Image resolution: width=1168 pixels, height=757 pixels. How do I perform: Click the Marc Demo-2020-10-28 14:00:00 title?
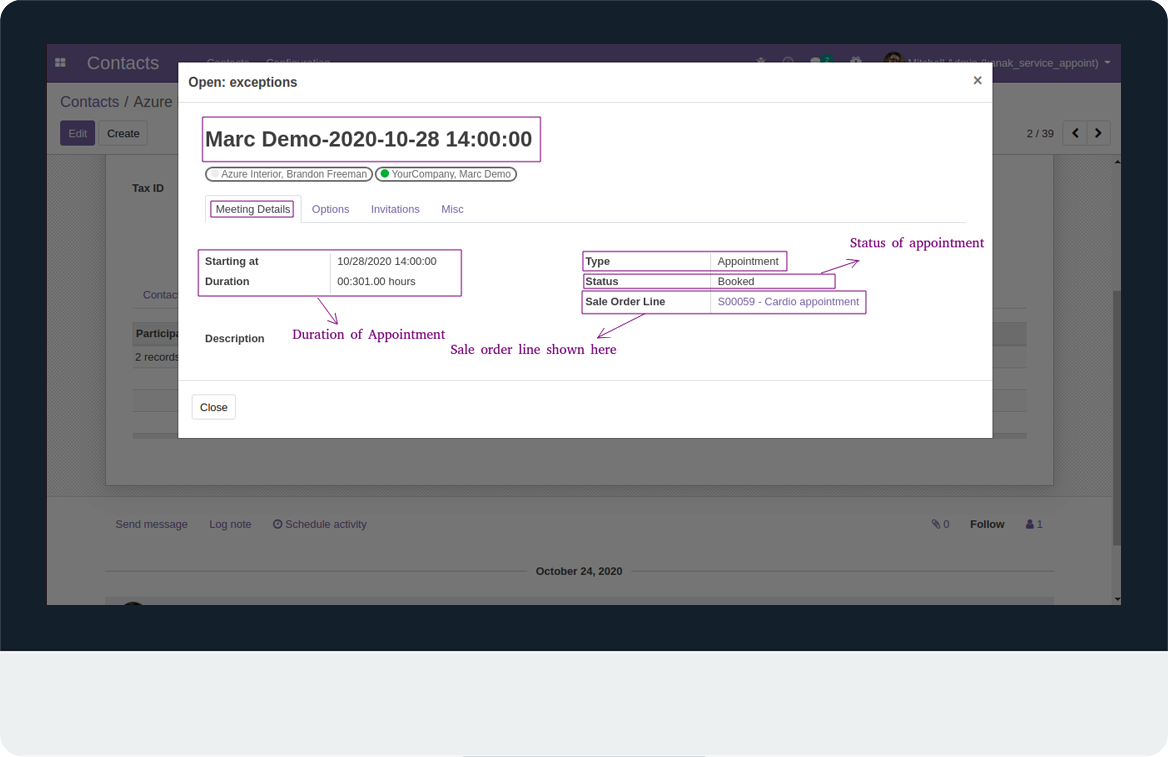pyautogui.click(x=369, y=139)
